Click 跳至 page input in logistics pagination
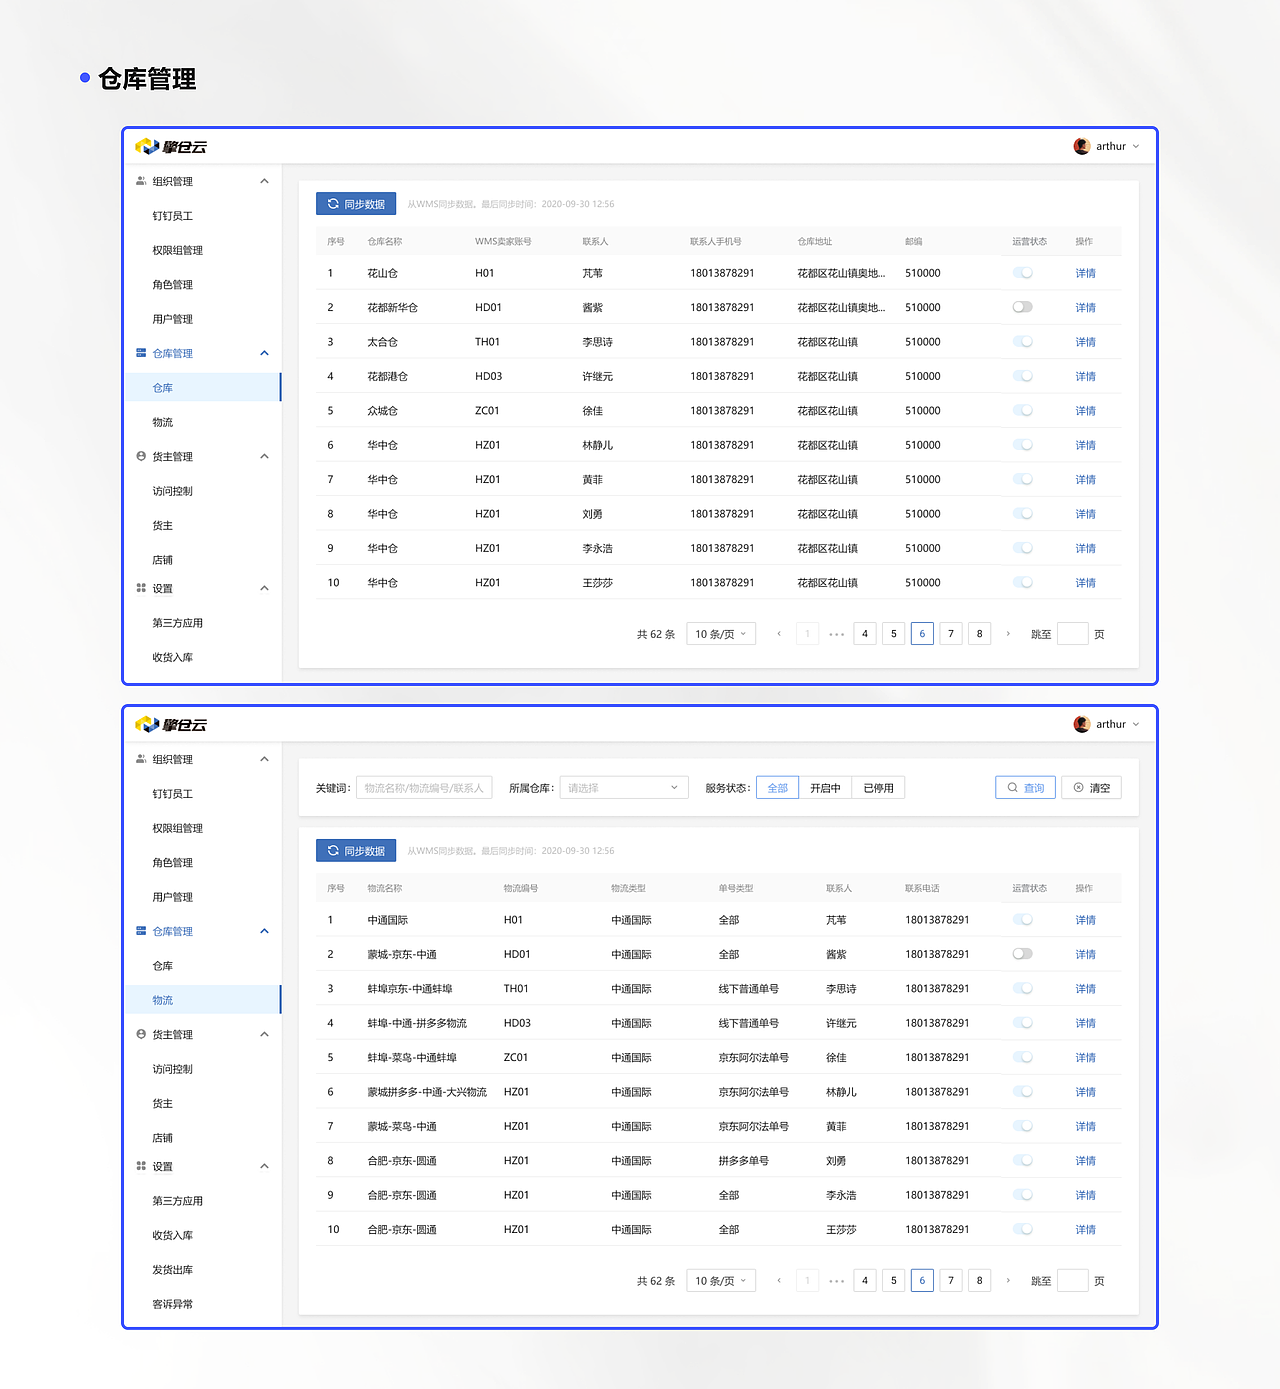The image size is (1280, 1389). click(1073, 1281)
